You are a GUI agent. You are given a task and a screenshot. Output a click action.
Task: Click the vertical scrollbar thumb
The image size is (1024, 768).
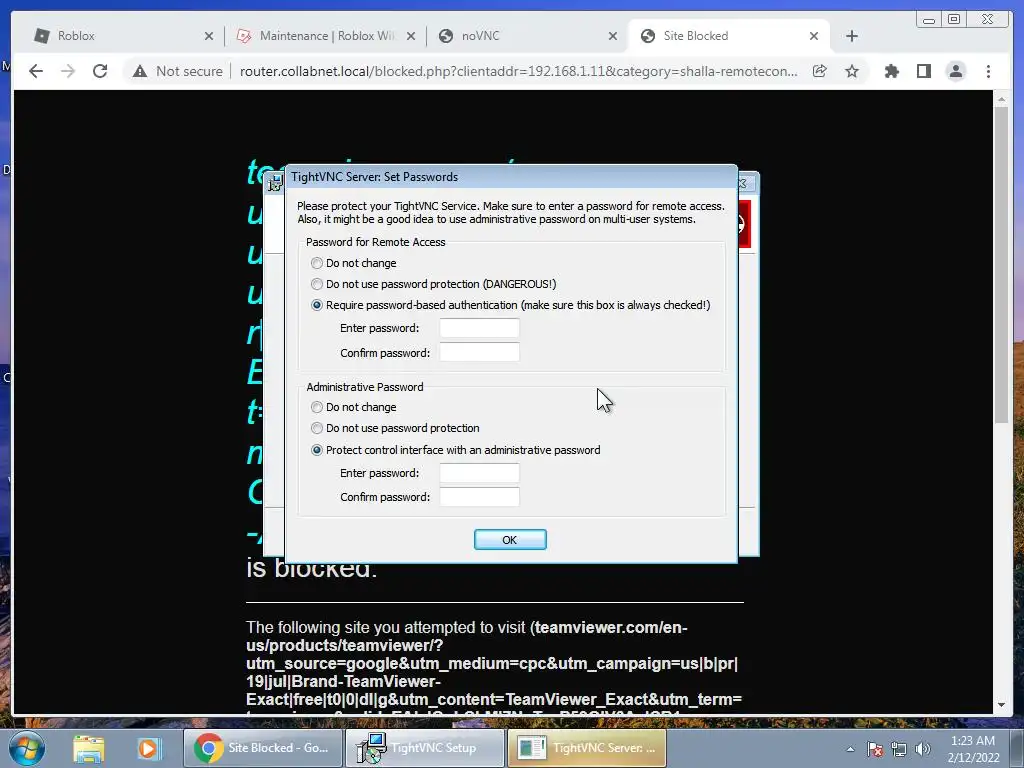(1001, 265)
